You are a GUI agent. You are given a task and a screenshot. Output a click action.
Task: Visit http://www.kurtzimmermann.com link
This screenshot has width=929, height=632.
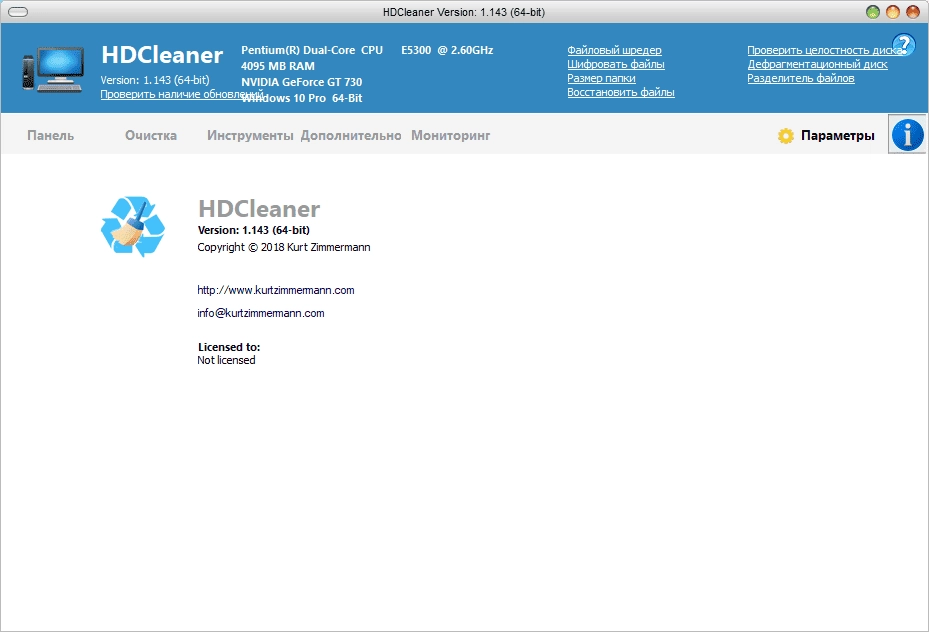[276, 290]
